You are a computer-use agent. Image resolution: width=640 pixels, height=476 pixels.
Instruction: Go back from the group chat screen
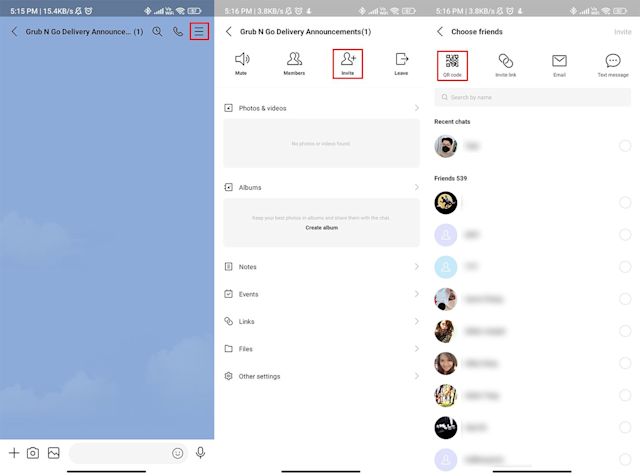coord(14,31)
